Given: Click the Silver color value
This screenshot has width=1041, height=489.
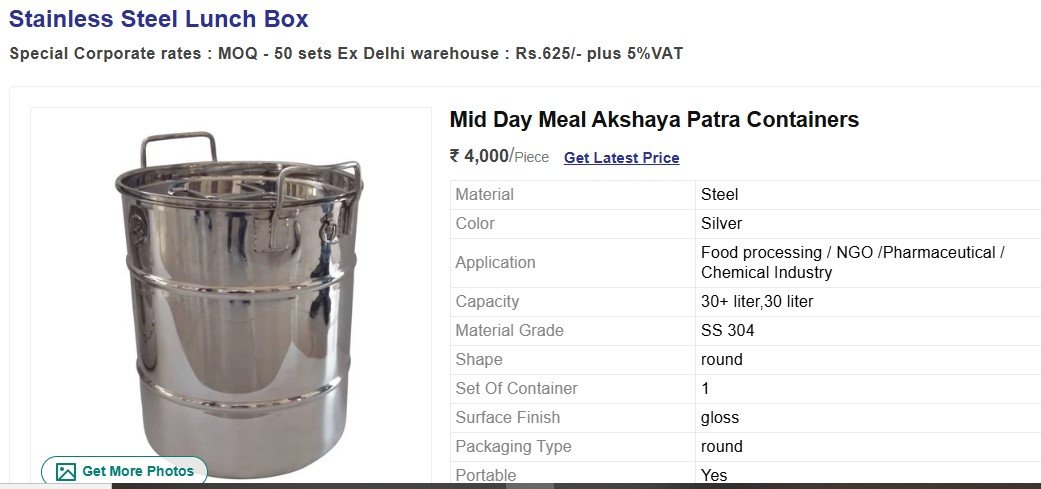Looking at the screenshot, I should pyautogui.click(x=721, y=224).
